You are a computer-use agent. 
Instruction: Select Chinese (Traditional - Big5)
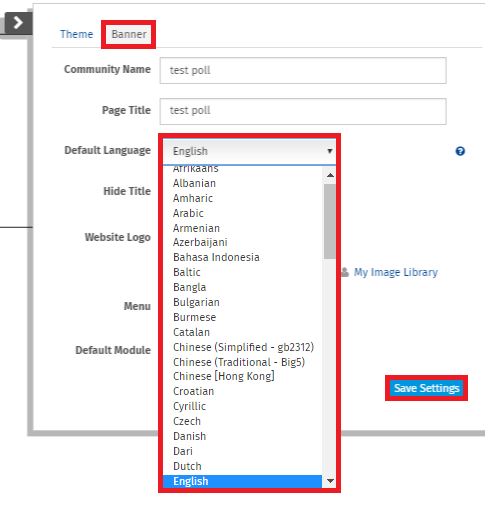click(x=242, y=362)
